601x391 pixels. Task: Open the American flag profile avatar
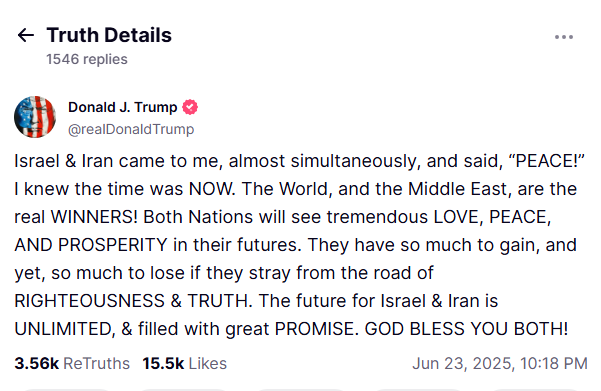tap(35, 117)
